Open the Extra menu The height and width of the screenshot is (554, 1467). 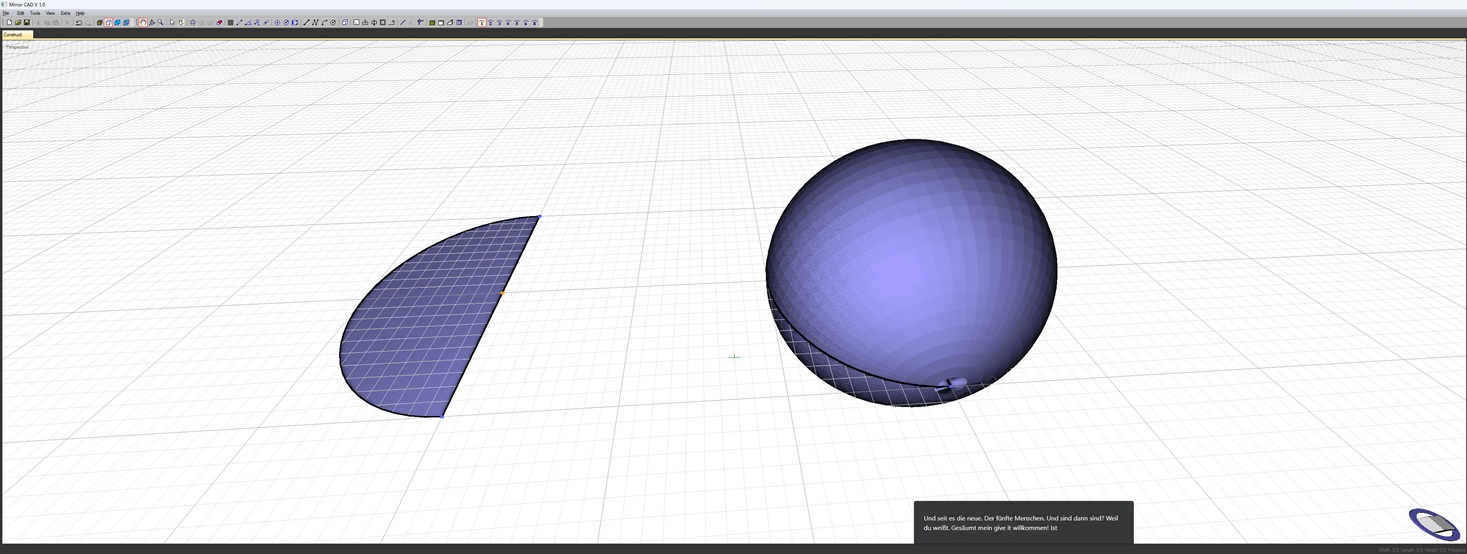pyautogui.click(x=65, y=13)
